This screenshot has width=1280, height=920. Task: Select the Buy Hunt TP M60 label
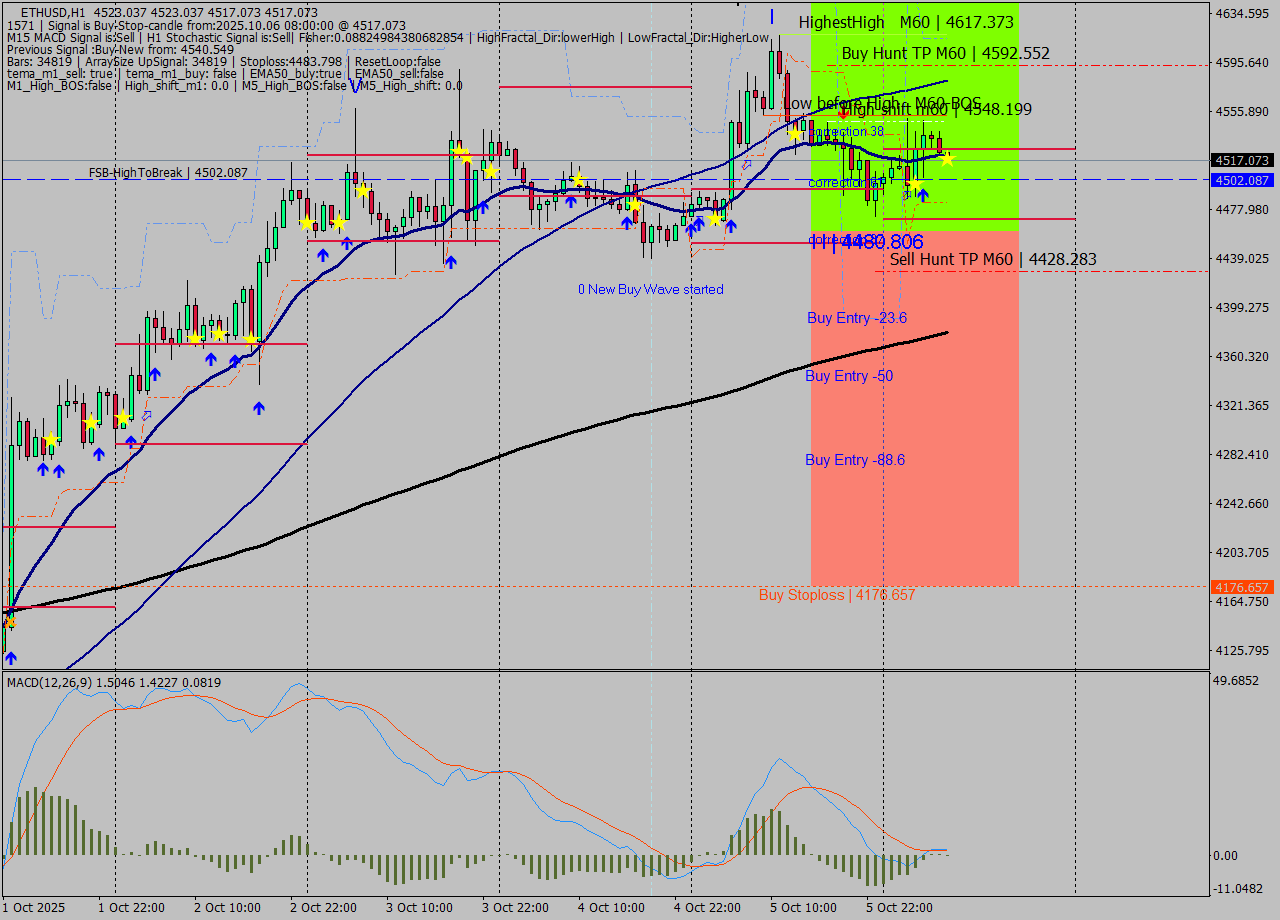(x=945, y=53)
